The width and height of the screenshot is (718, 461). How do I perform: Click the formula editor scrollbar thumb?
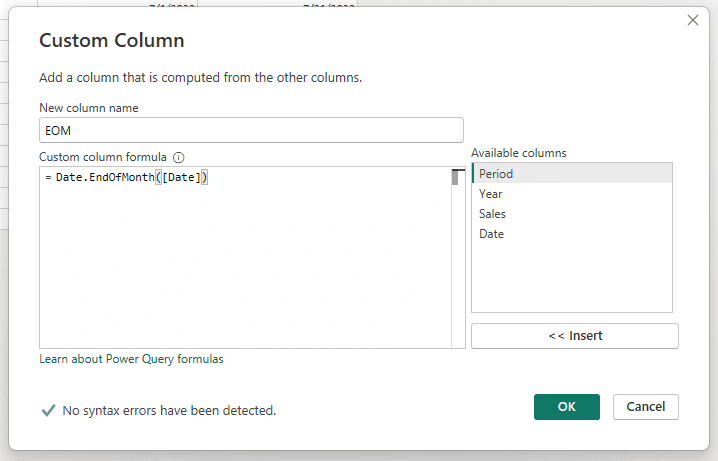(455, 178)
